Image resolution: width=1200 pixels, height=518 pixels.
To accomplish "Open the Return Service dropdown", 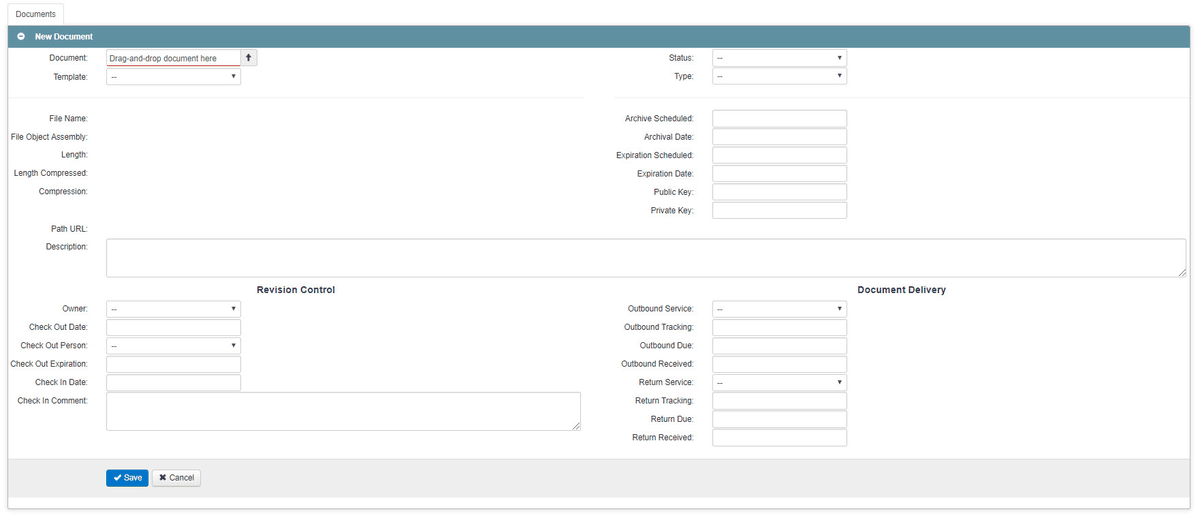I will [780, 382].
